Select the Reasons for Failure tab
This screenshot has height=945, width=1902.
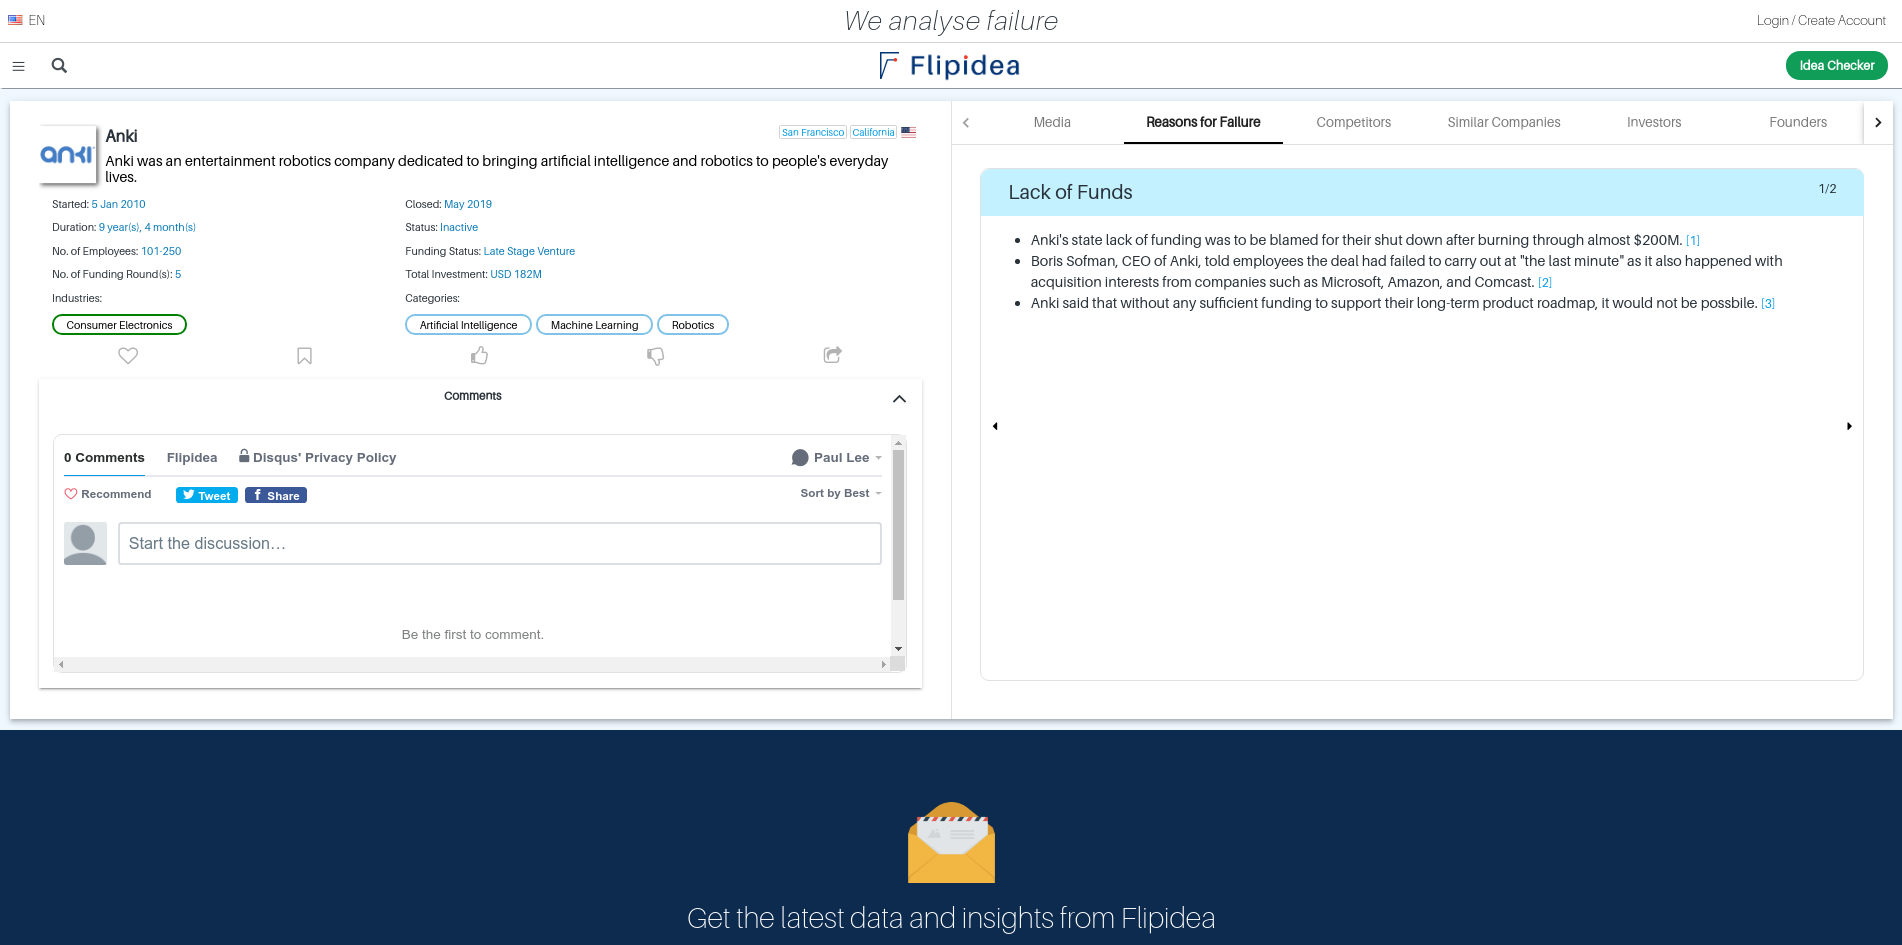(x=1203, y=122)
